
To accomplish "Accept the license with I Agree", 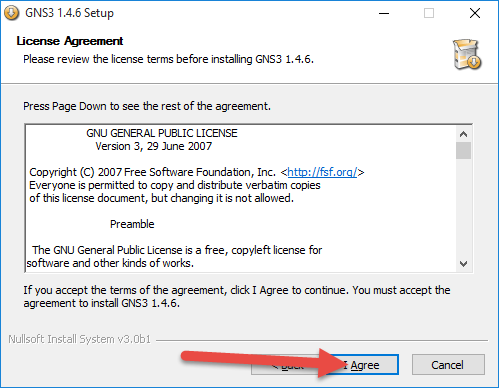I will point(365,364).
